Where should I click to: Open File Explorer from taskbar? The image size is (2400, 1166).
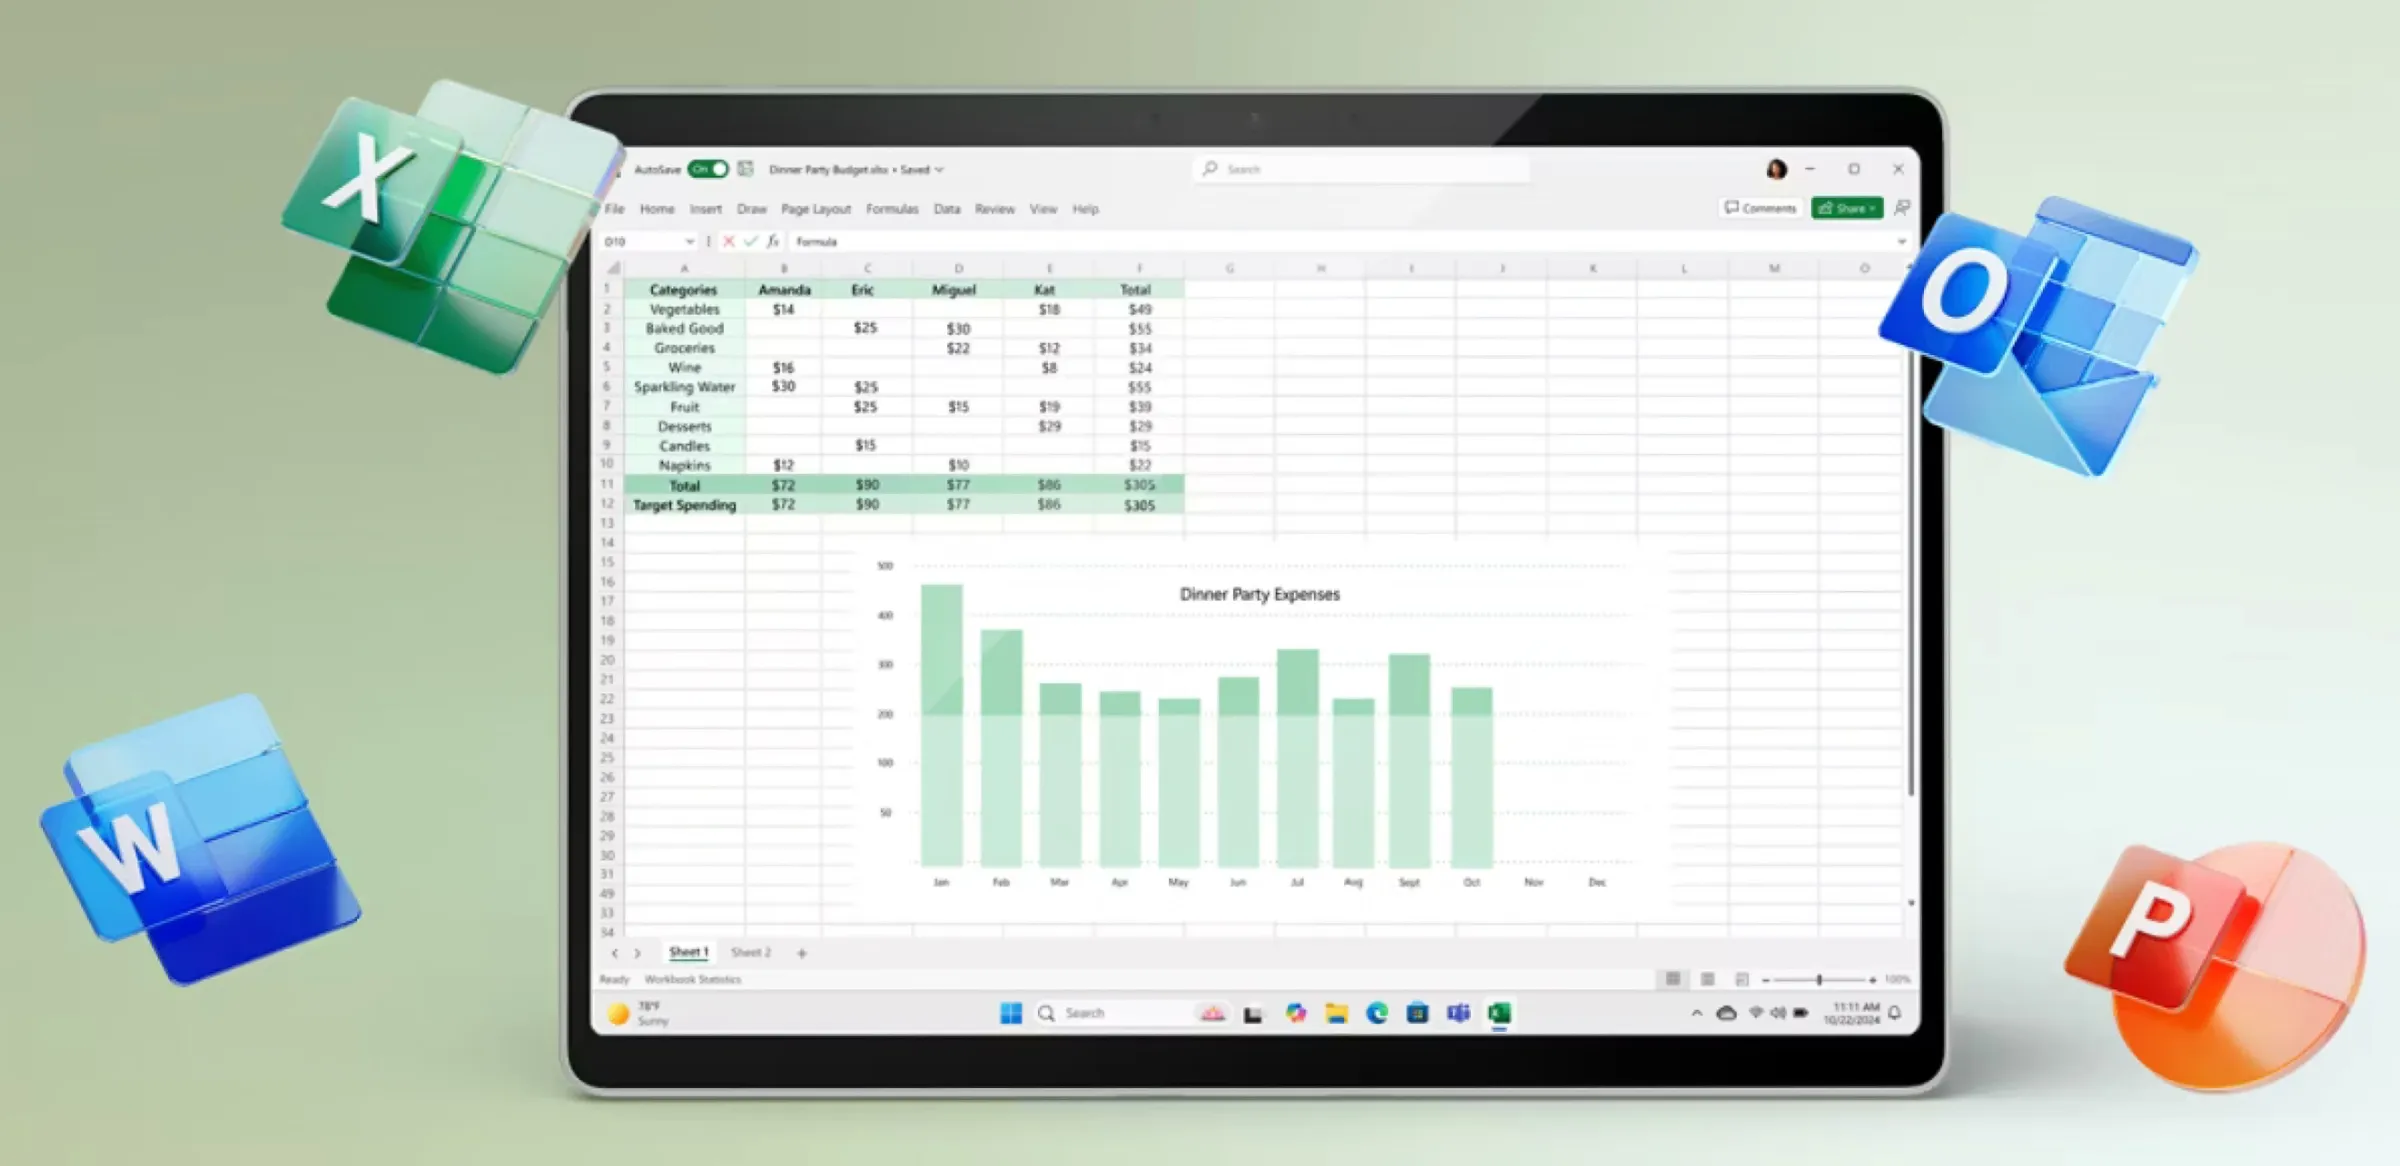pos(1336,1013)
